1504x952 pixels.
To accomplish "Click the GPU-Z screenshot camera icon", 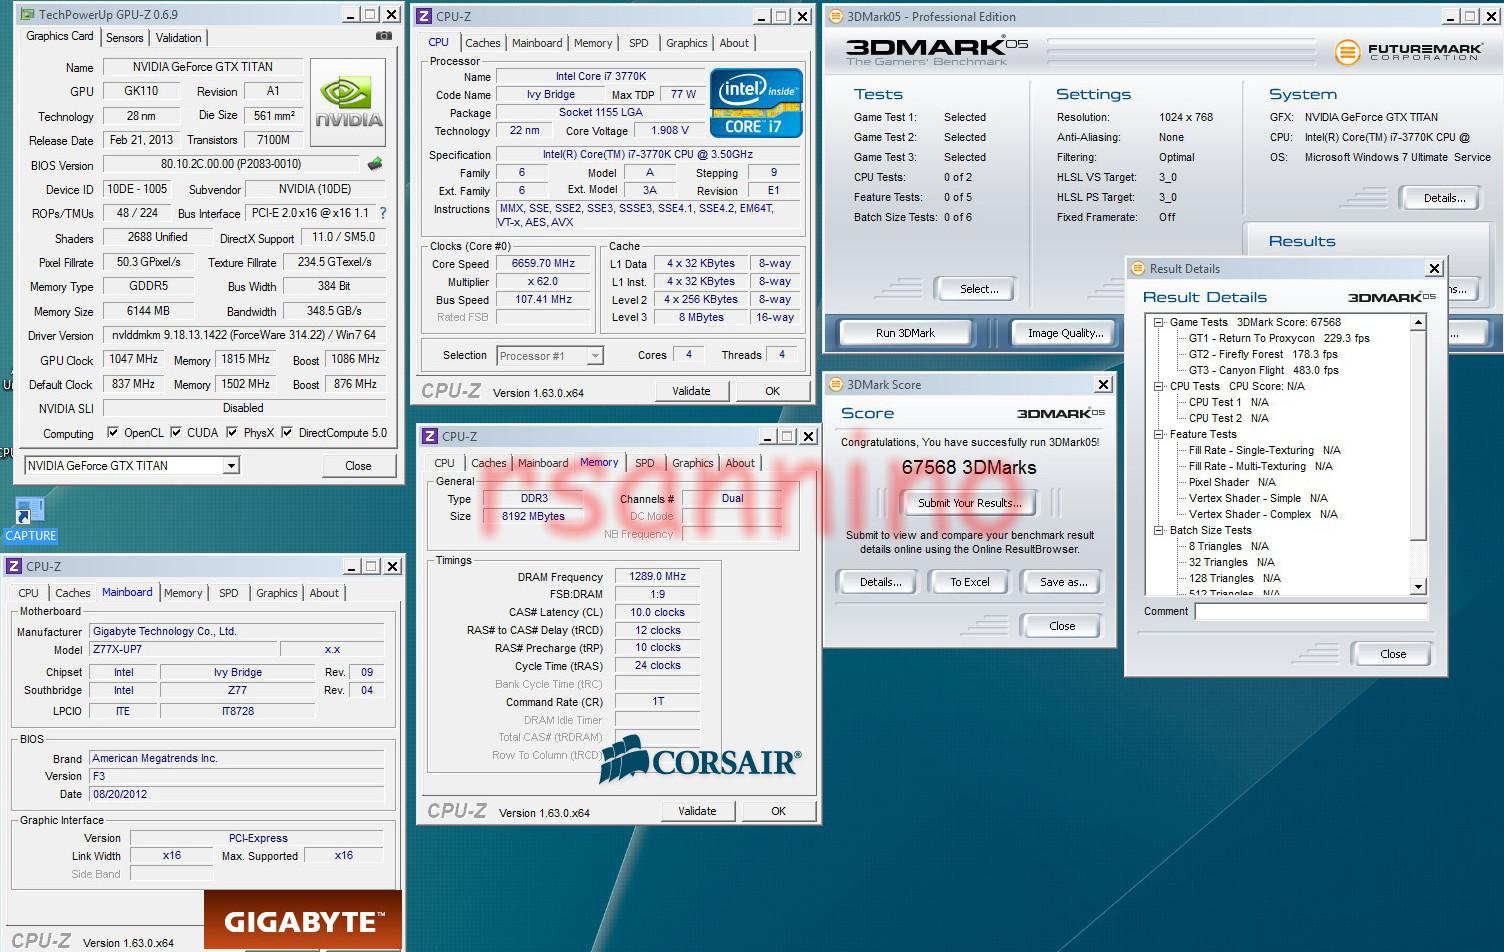I will click(x=384, y=36).
